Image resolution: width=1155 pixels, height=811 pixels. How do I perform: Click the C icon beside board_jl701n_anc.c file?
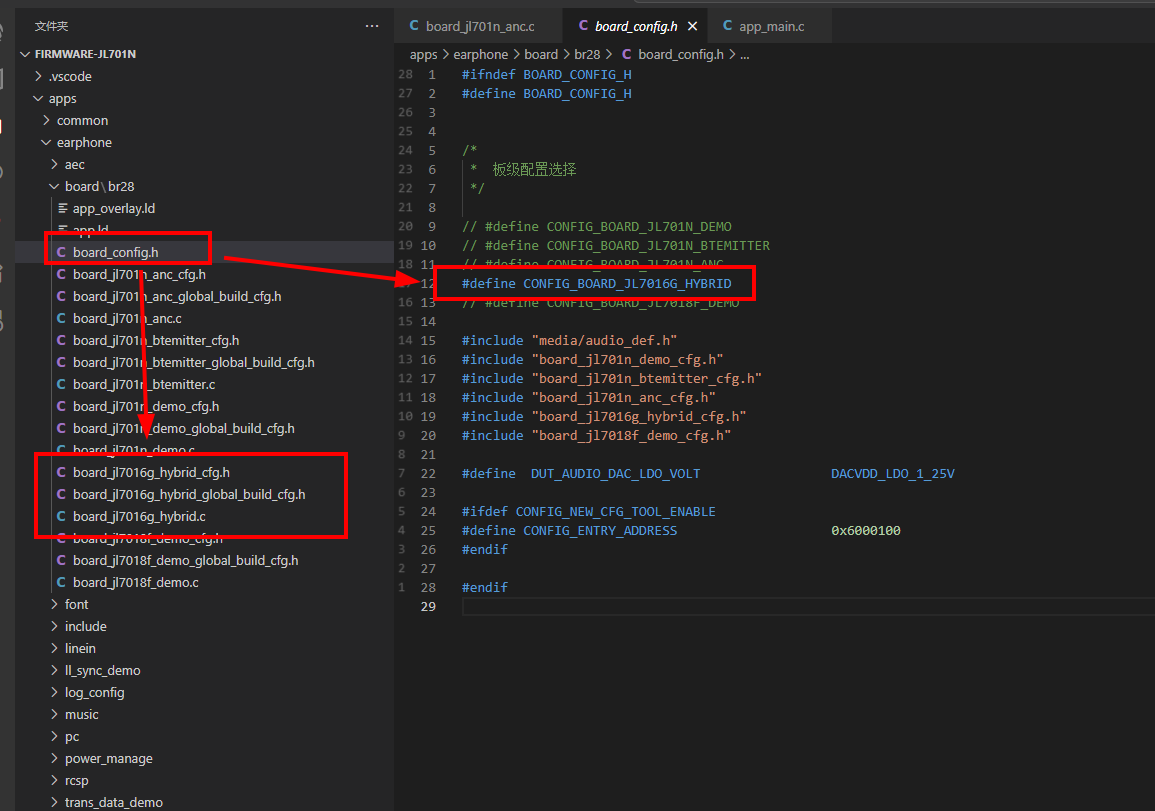click(x=61, y=318)
